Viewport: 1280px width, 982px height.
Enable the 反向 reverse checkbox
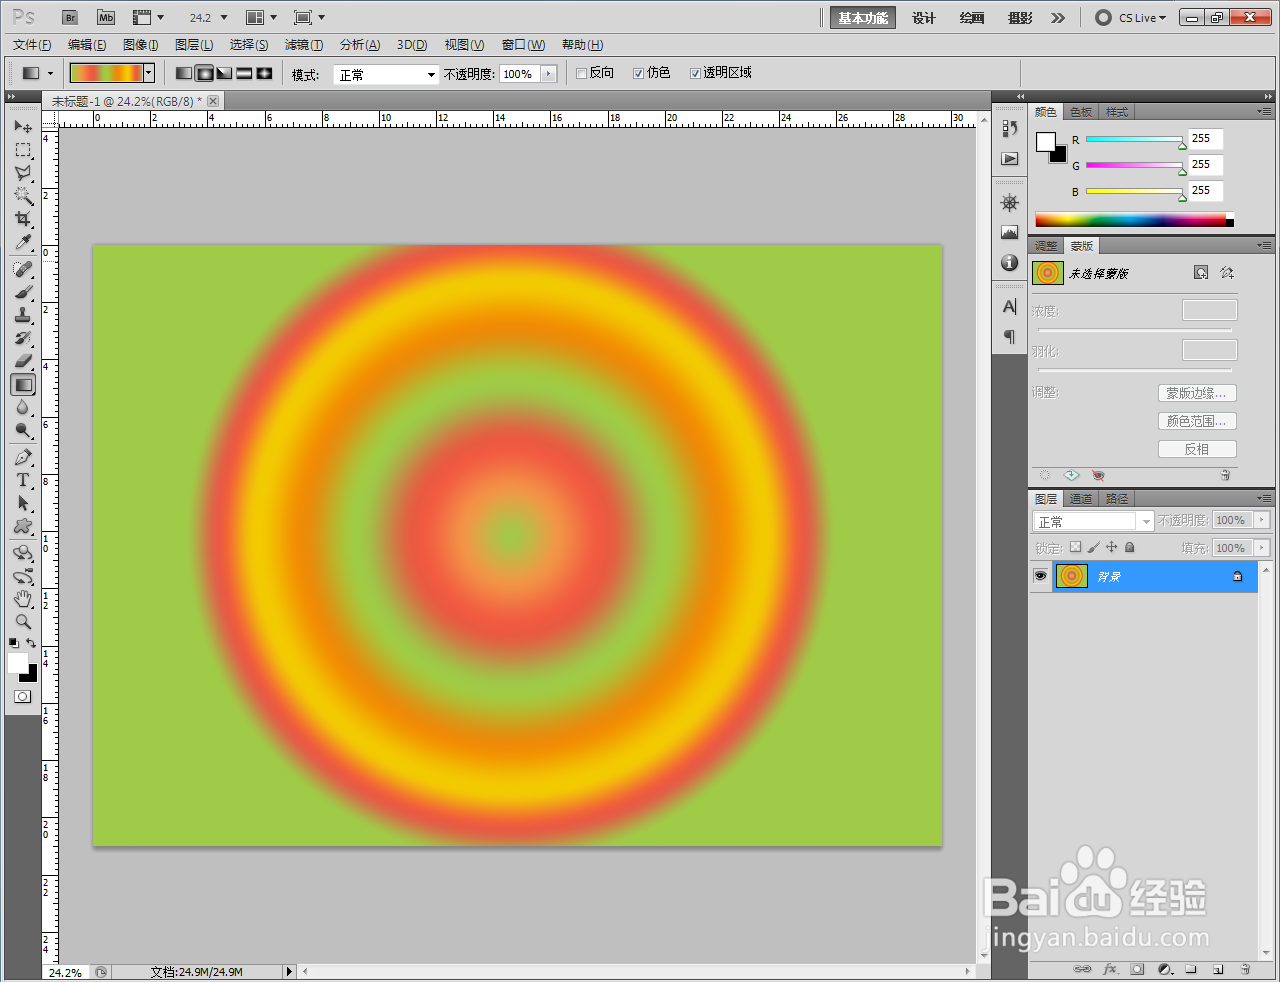(581, 73)
